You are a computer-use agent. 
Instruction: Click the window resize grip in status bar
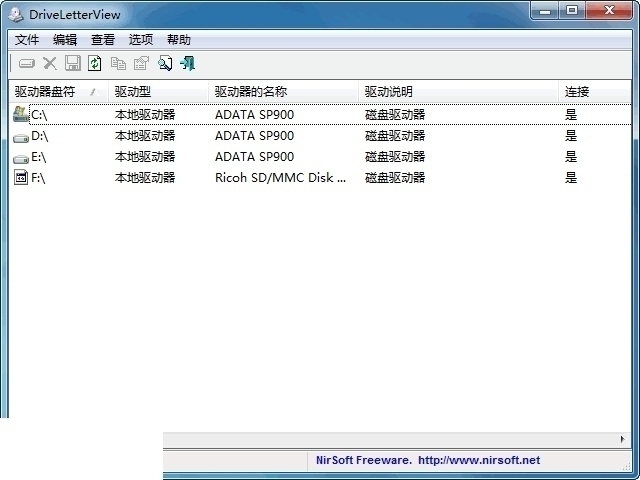pos(627,465)
